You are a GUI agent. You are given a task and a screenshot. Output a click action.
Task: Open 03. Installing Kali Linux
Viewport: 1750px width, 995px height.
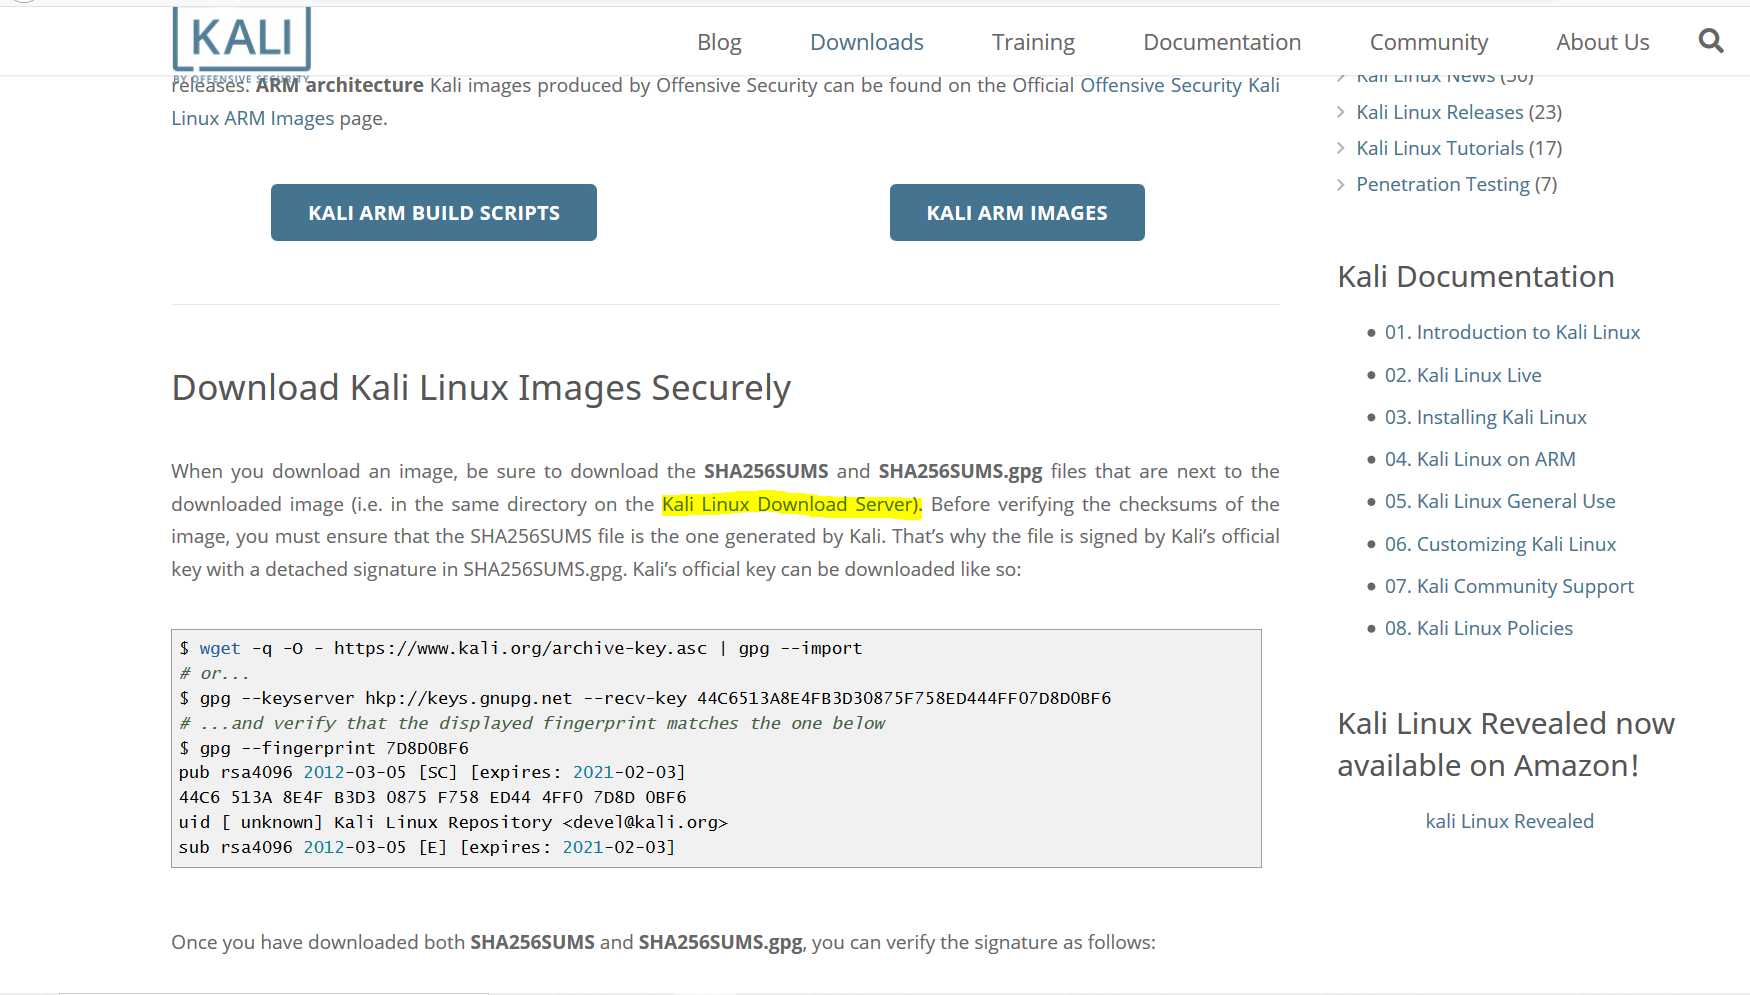1486,417
